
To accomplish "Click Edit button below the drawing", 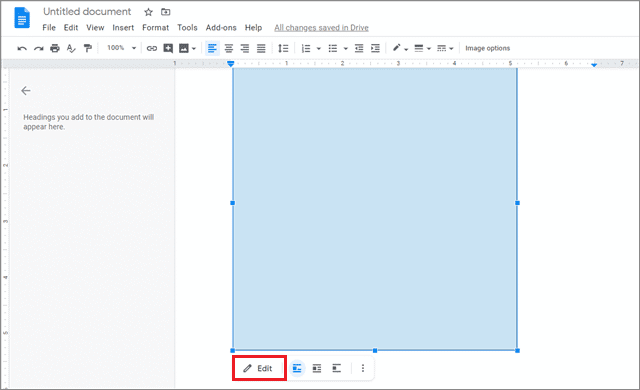I will [259, 368].
